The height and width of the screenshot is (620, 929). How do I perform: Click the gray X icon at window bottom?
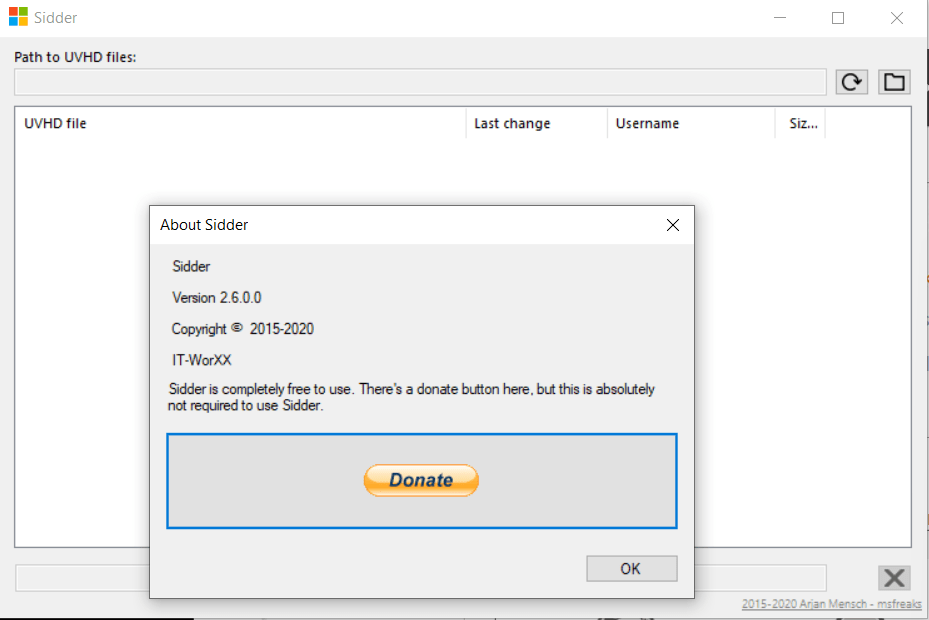coord(894,577)
